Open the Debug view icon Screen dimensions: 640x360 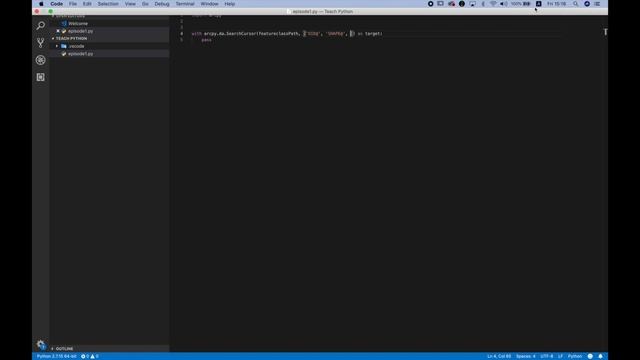tap(40, 60)
